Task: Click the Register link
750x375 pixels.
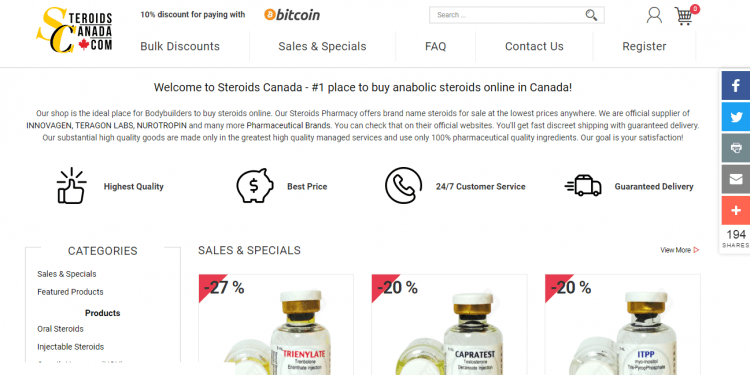Action: (644, 46)
